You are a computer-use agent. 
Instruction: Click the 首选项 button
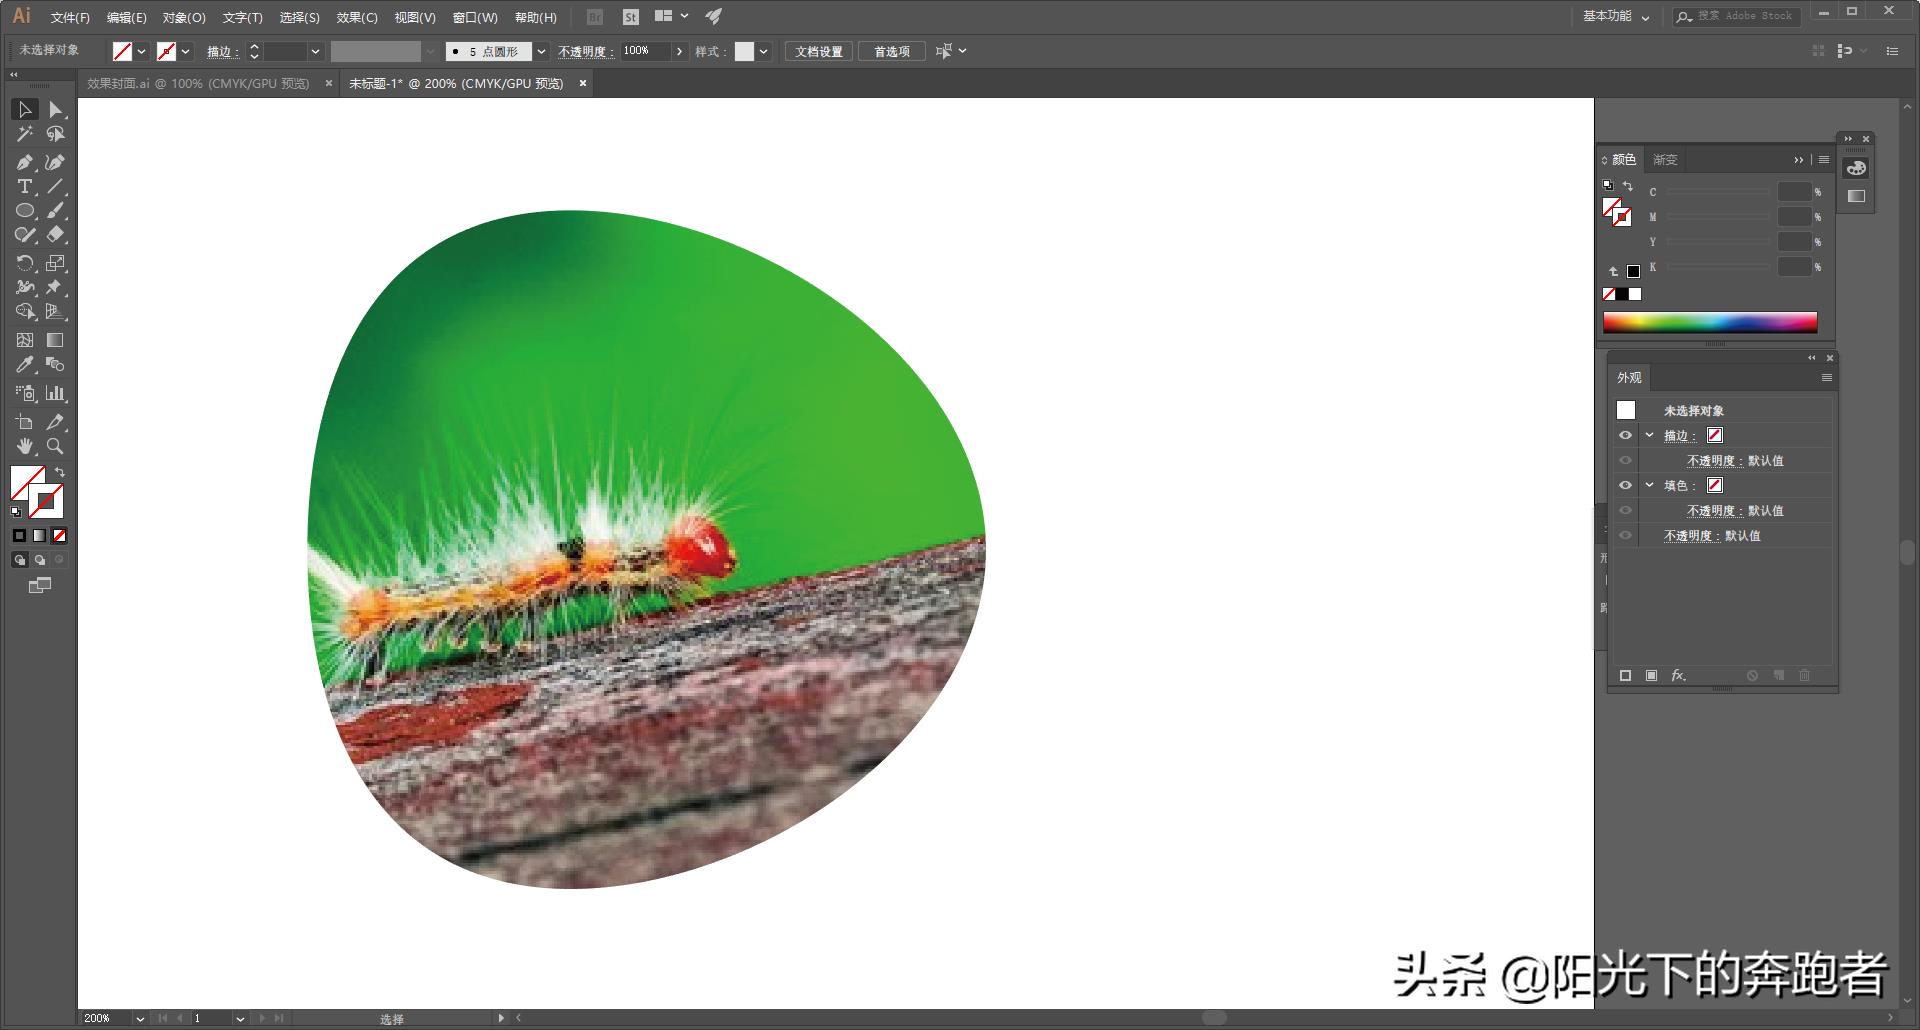[892, 51]
